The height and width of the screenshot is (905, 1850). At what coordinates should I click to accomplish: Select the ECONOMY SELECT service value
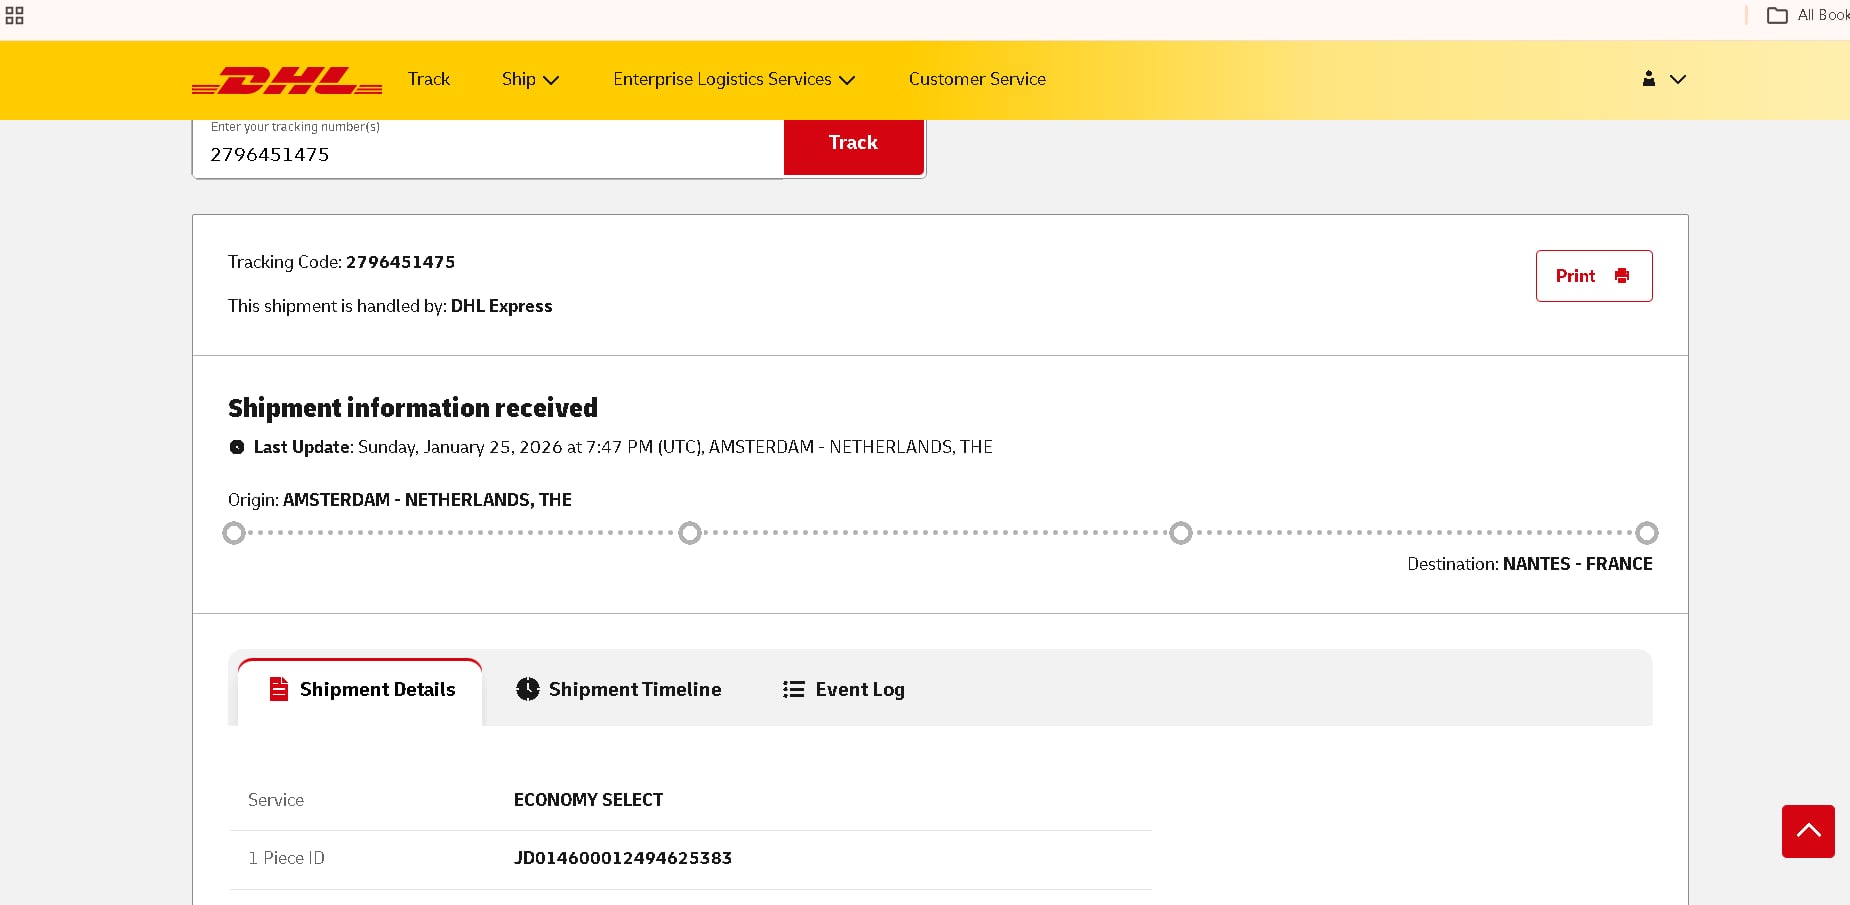point(589,800)
